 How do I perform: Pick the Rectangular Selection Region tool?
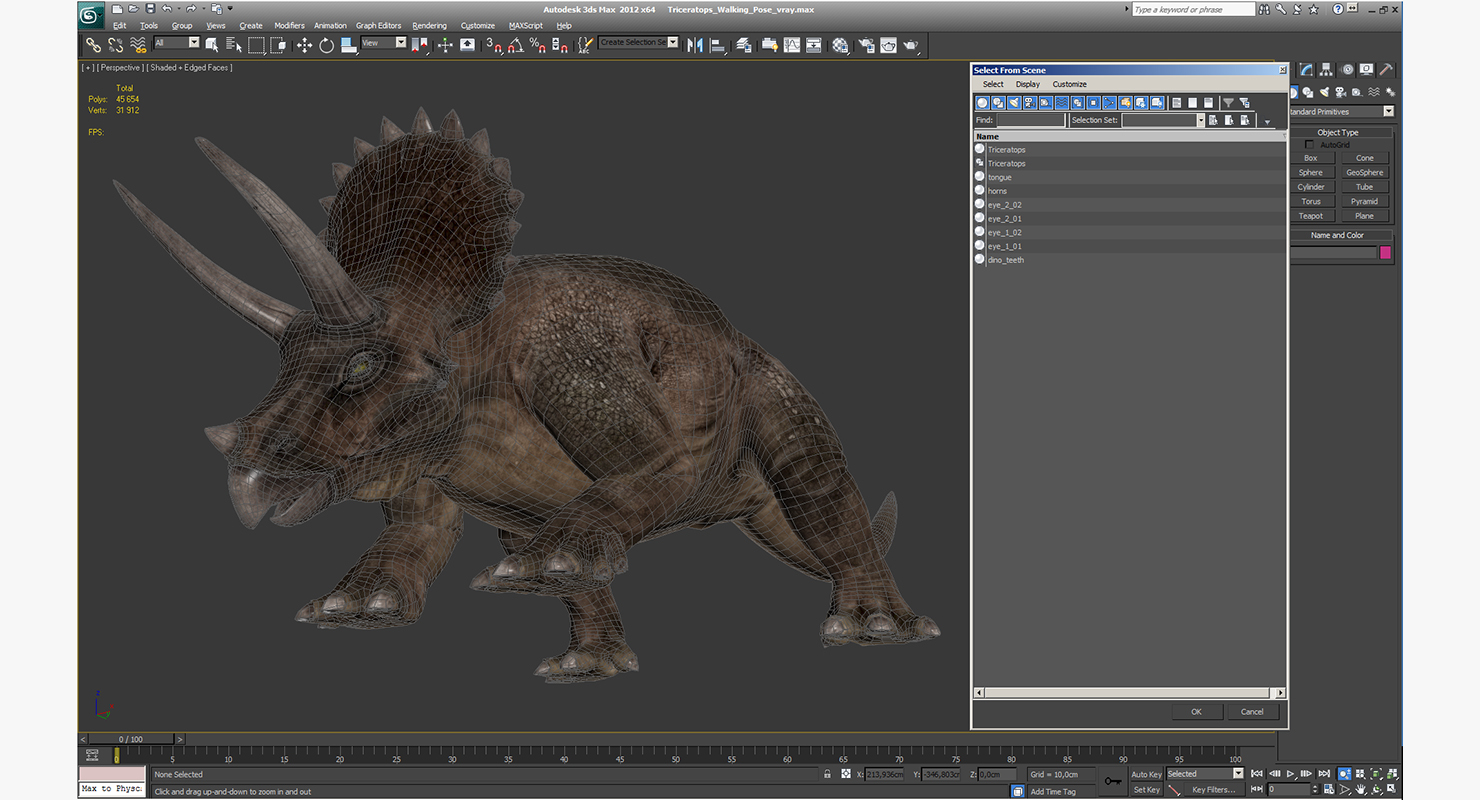point(257,45)
